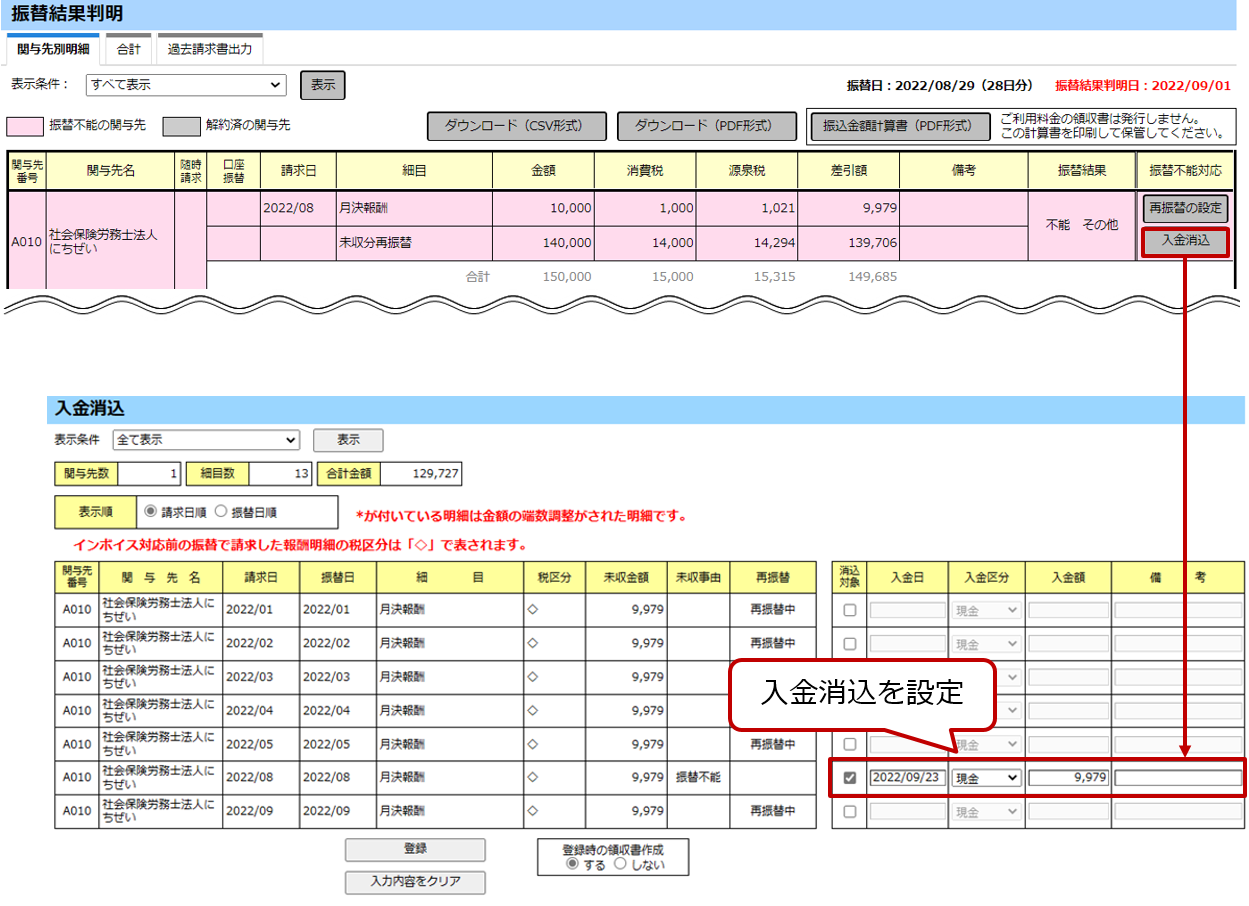Open the 全て表示 dropdown in 入金消込
The height and width of the screenshot is (906, 1249).
click(x=206, y=439)
